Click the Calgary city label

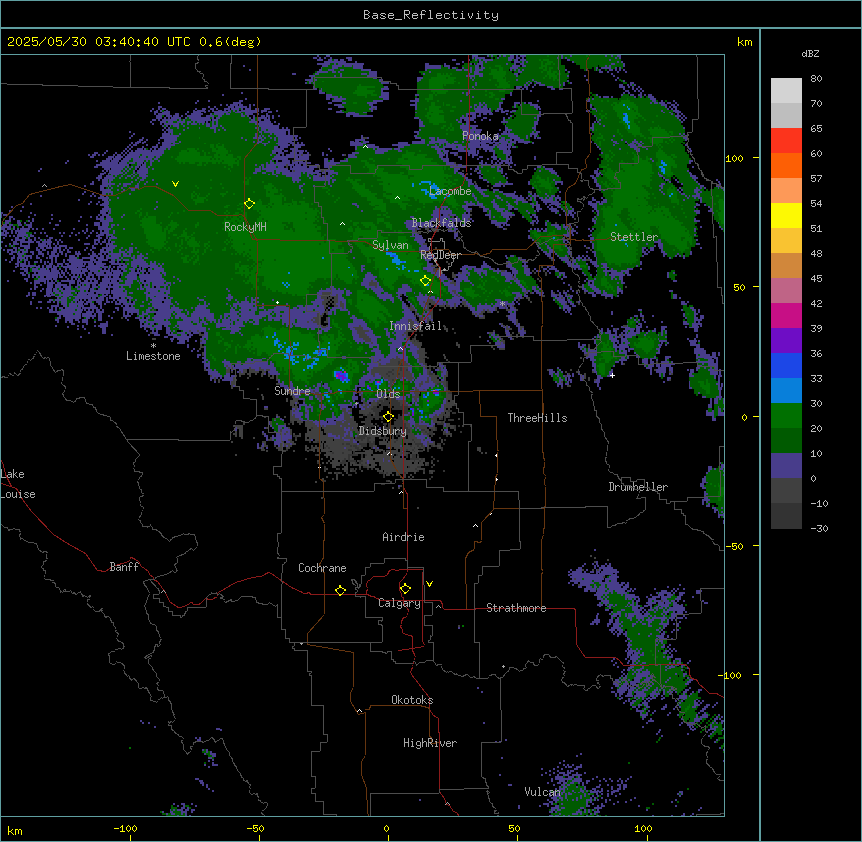pyautogui.click(x=399, y=603)
